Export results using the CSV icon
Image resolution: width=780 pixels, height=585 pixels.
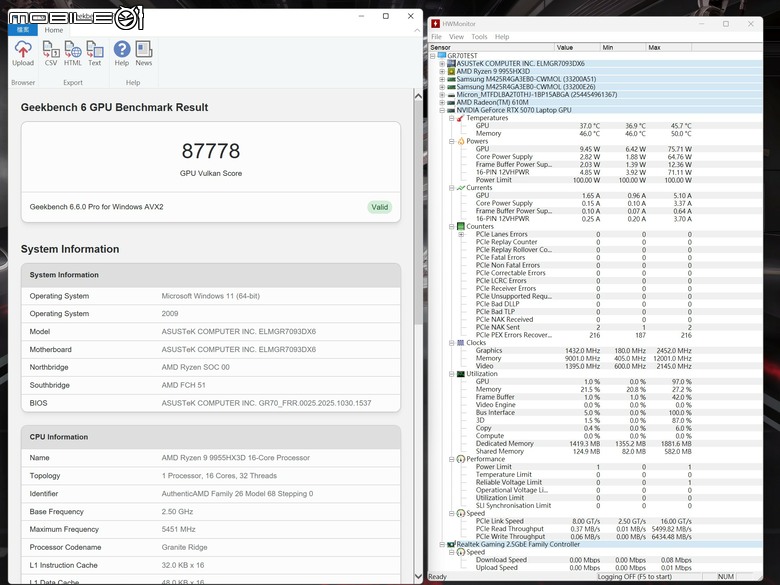tap(51, 49)
